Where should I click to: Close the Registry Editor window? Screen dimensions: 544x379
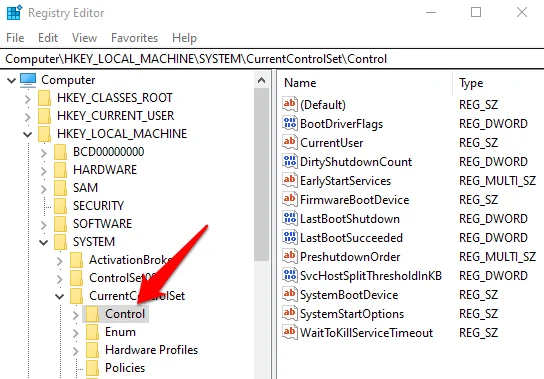(521, 12)
